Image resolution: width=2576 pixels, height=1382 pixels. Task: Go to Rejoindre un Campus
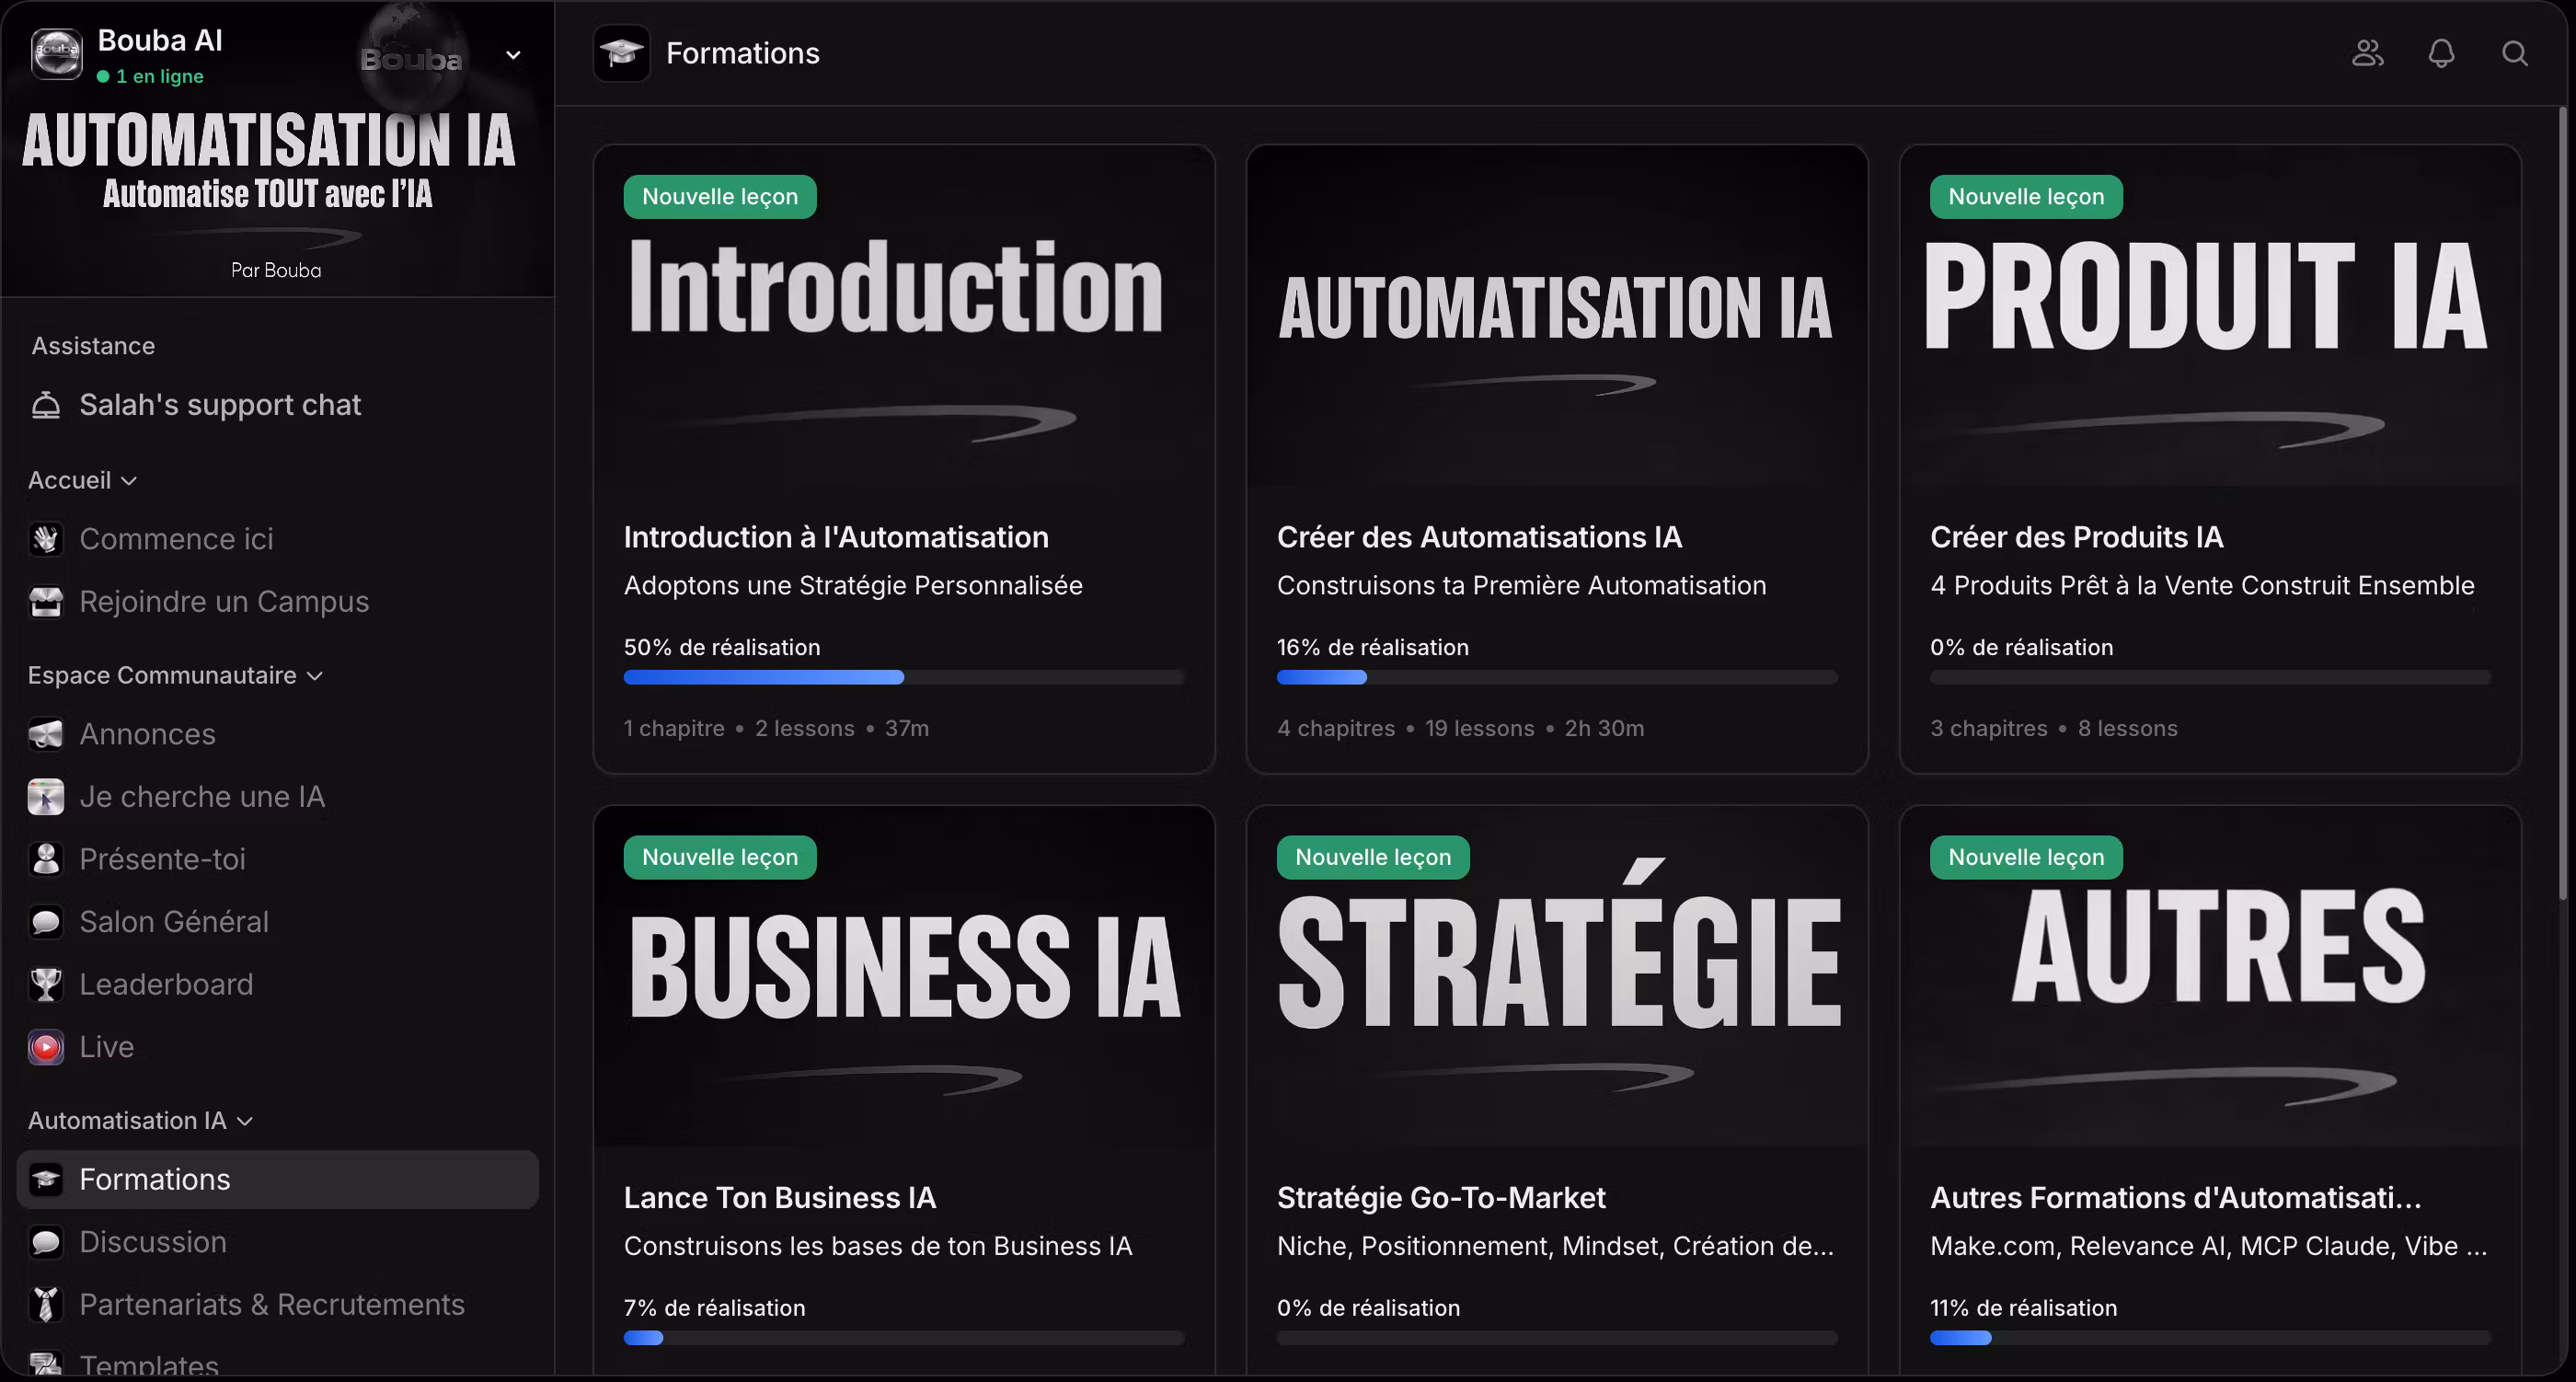(x=224, y=602)
